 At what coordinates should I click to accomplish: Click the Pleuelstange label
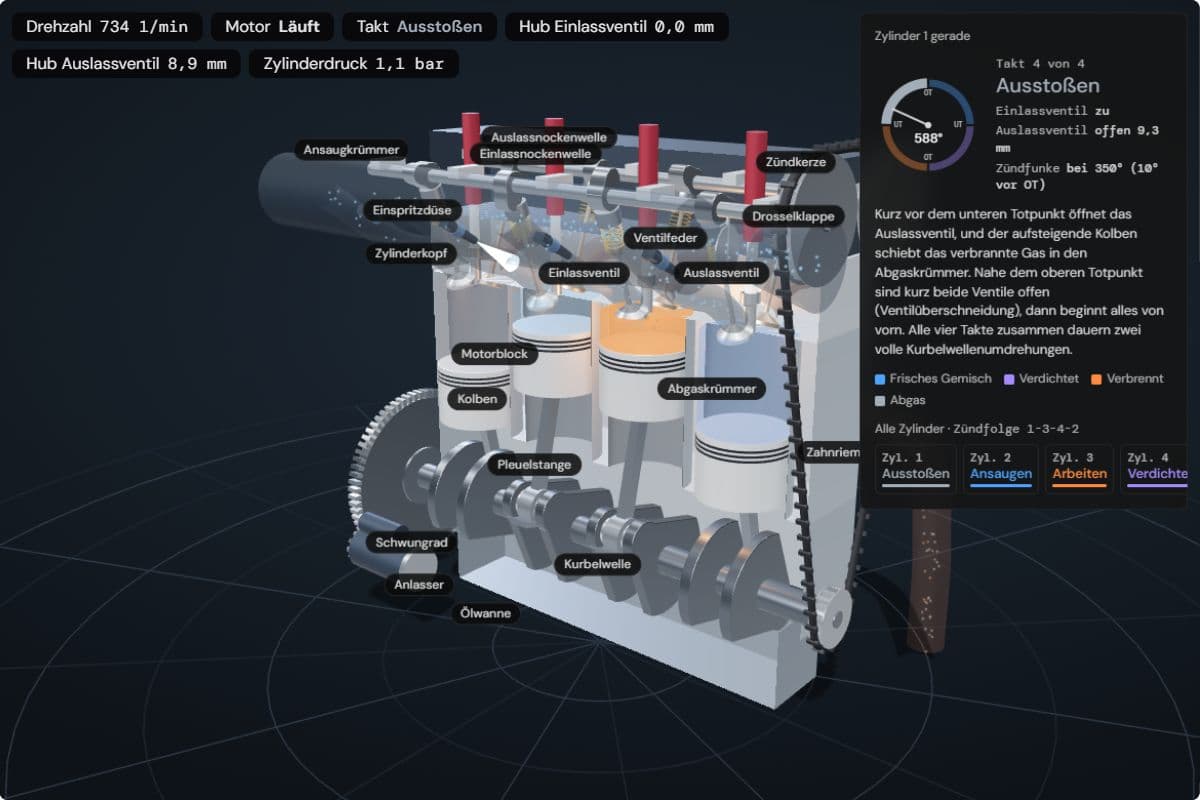coord(534,464)
